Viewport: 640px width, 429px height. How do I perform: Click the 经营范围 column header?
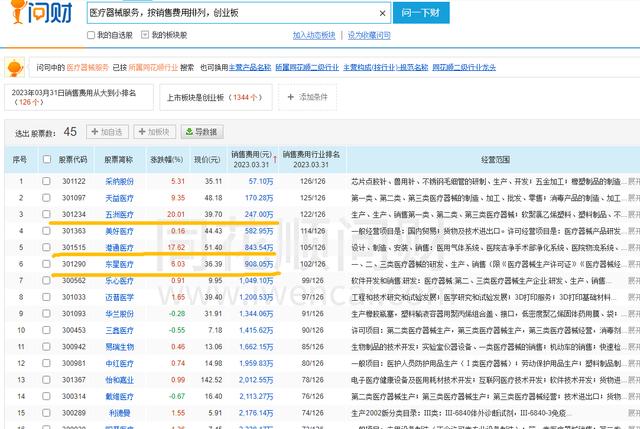point(495,160)
